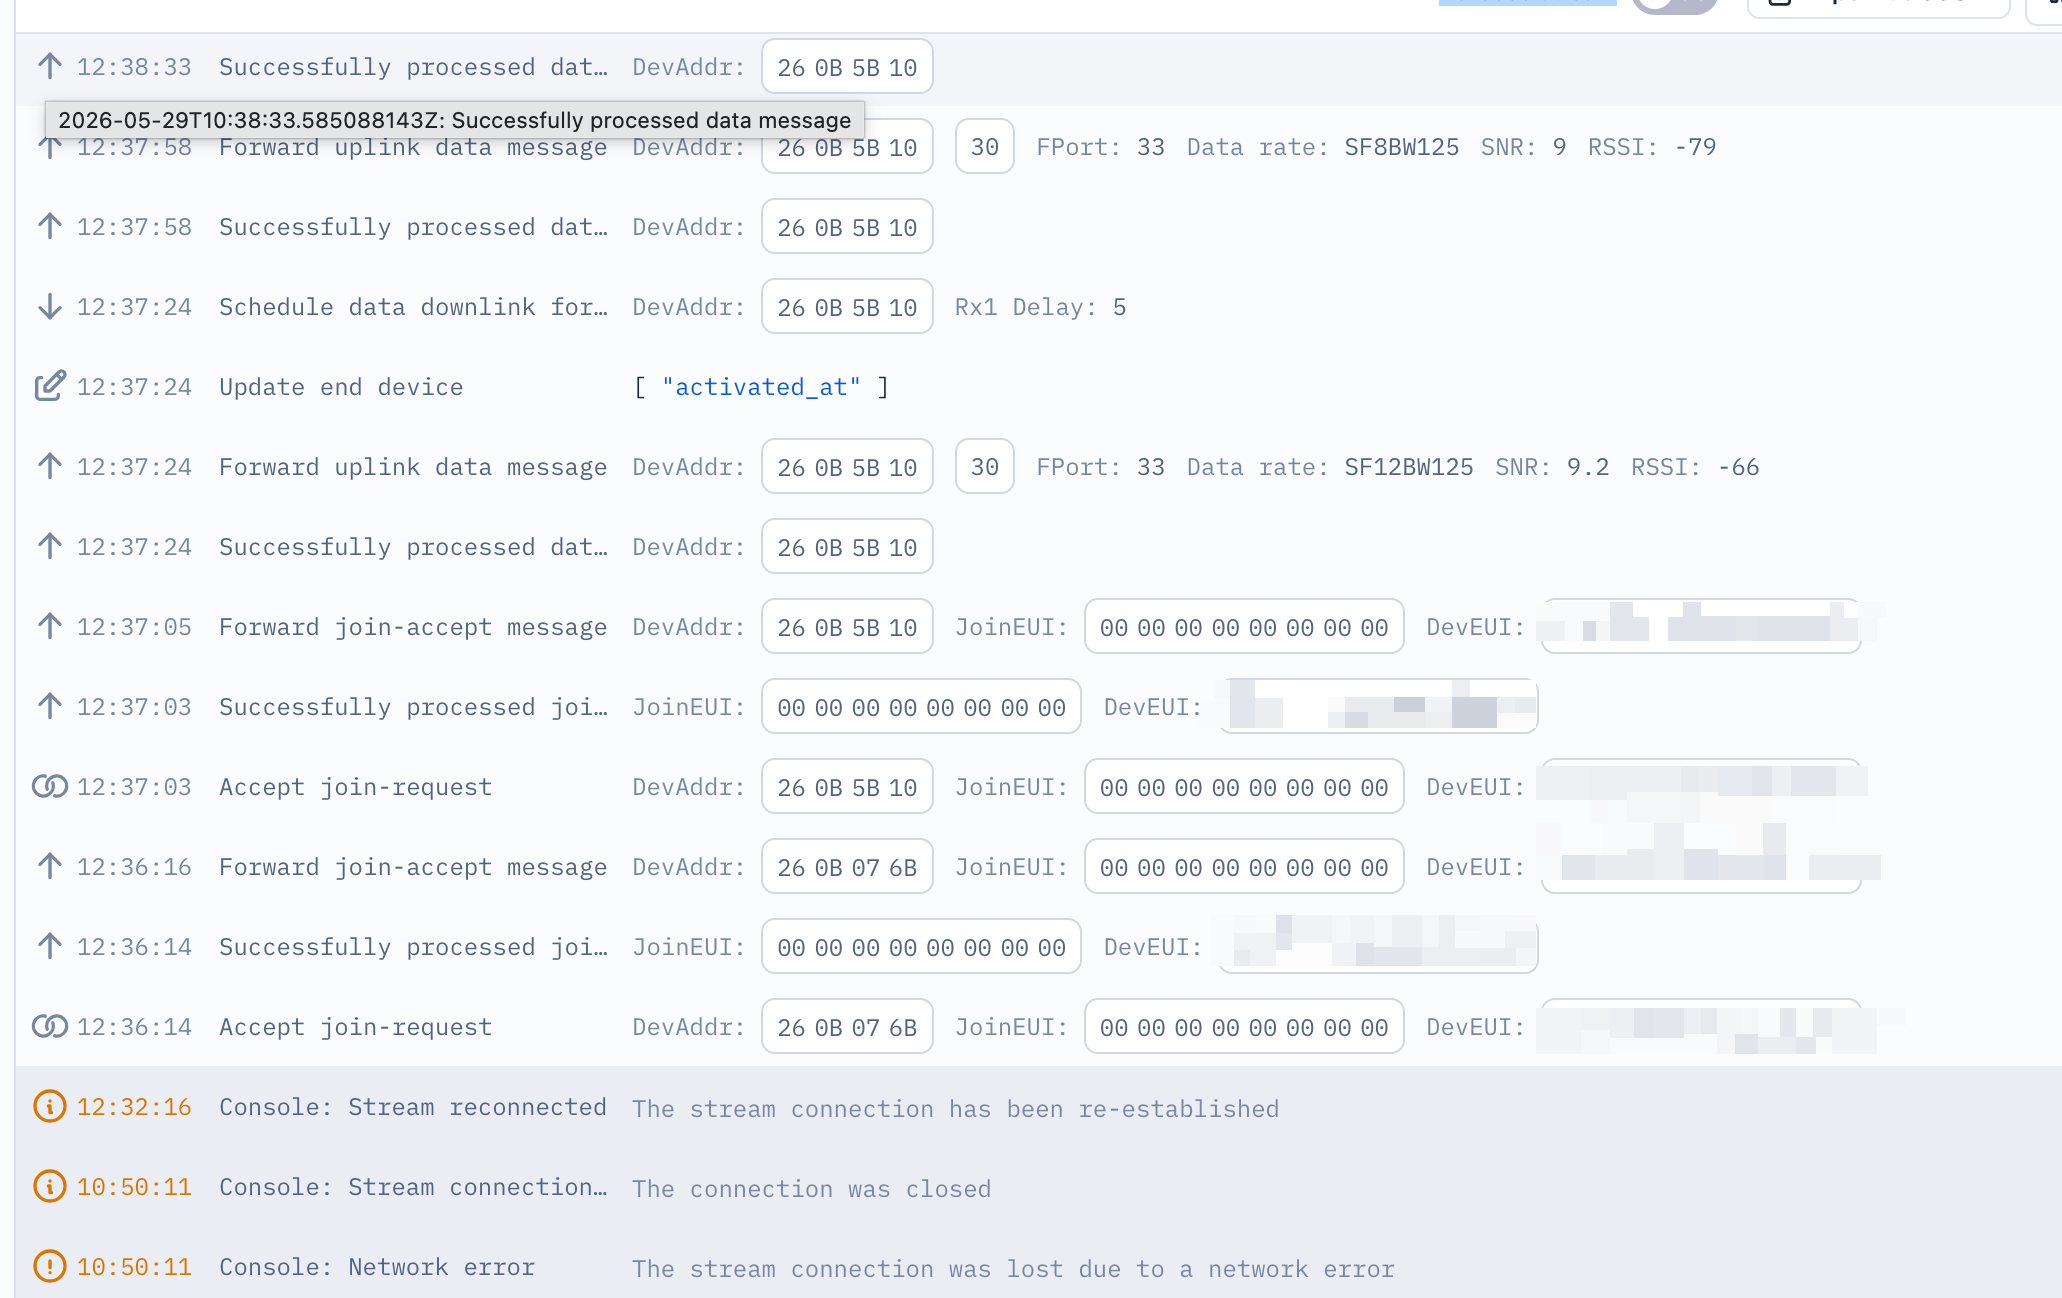
Task: Open the 12:37:58 Successfully processed data event
Action: (x=1038, y=227)
